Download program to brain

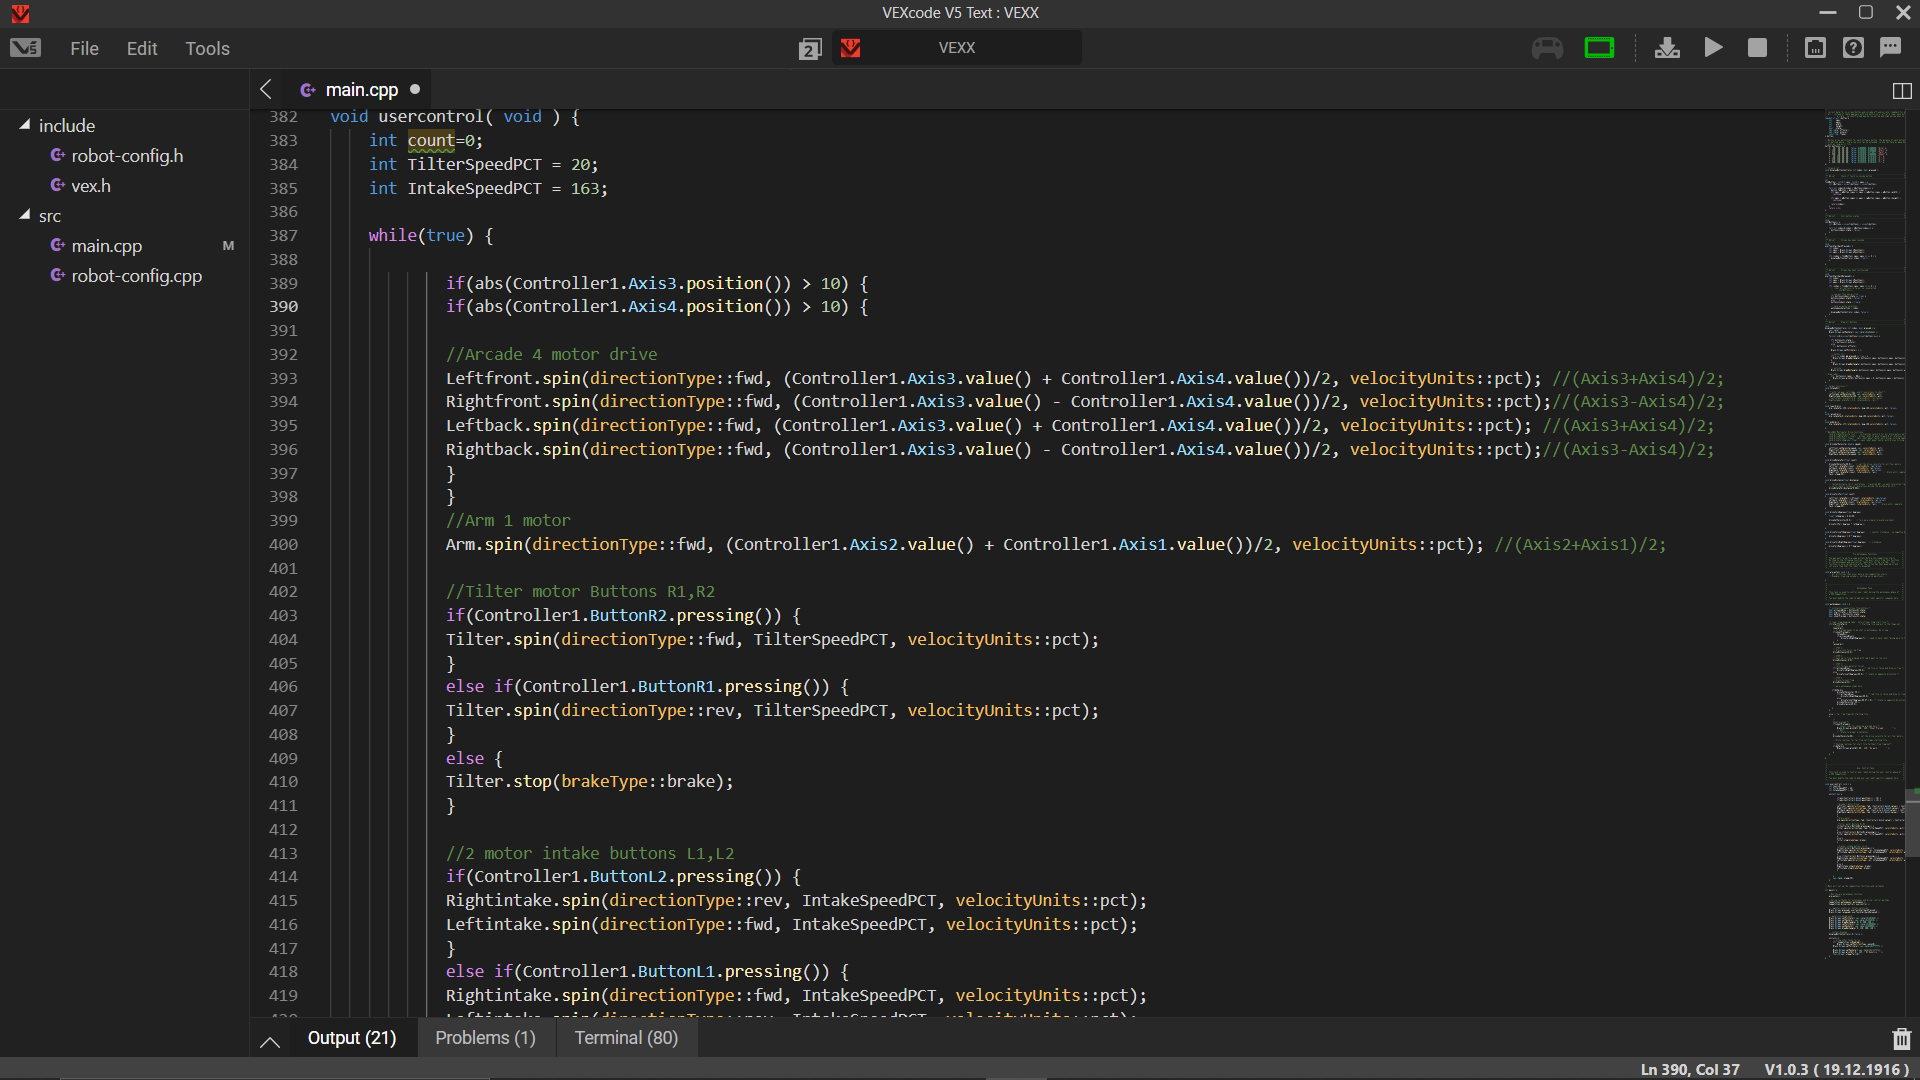tap(1667, 48)
